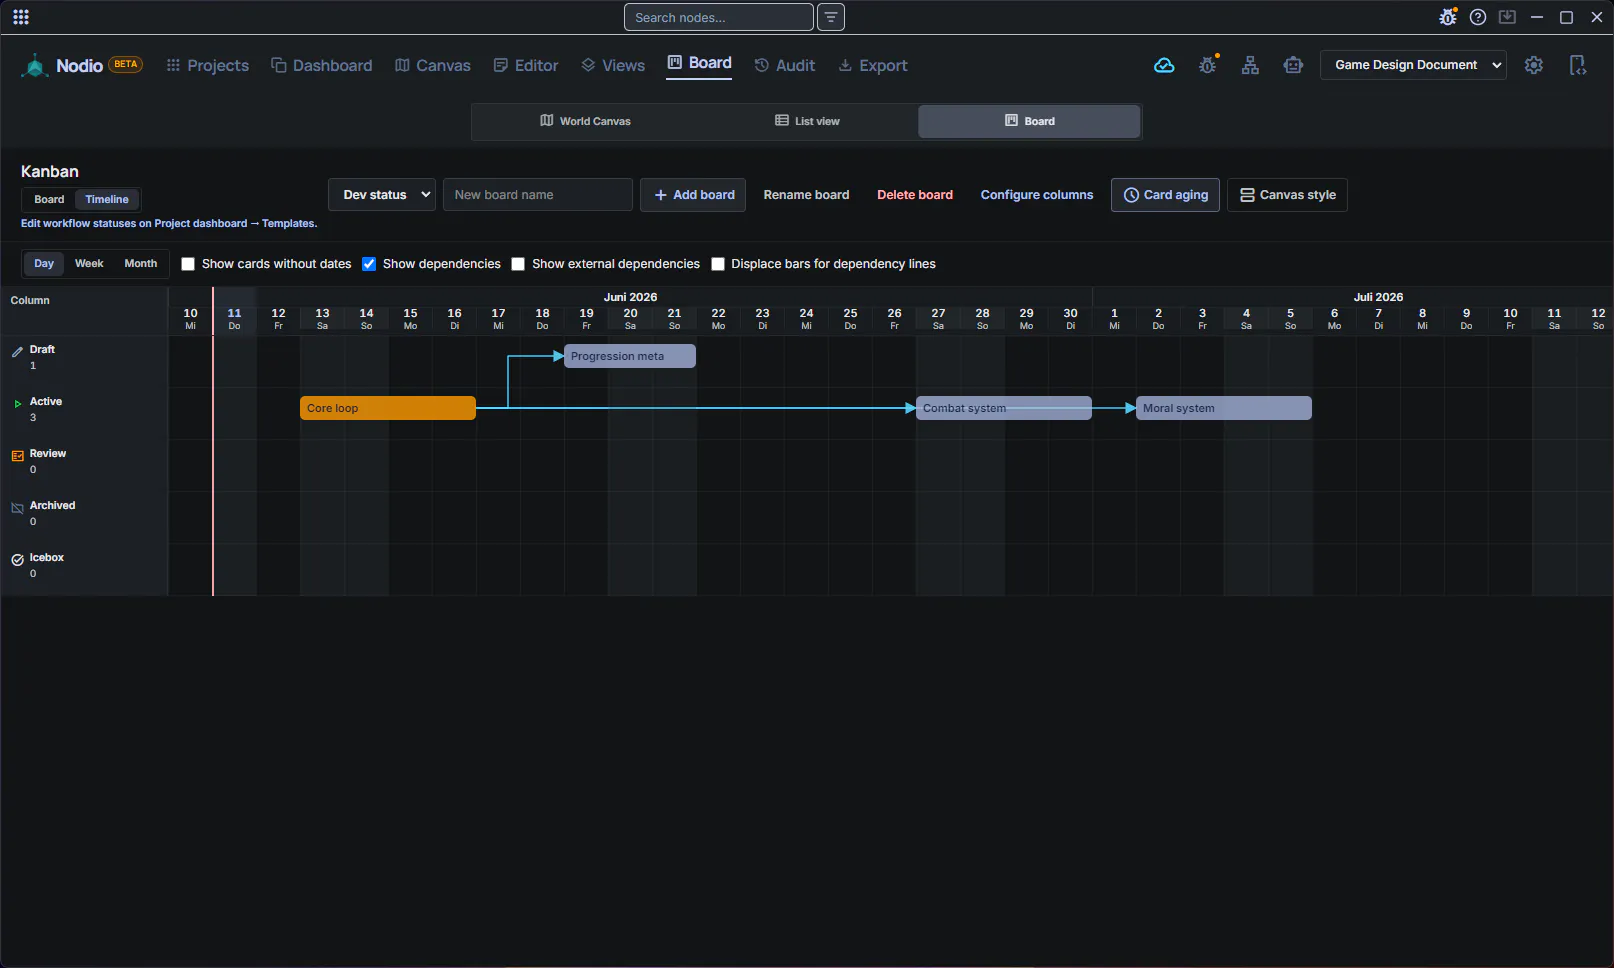Open the Views page
This screenshot has height=968, width=1614.
tap(613, 65)
